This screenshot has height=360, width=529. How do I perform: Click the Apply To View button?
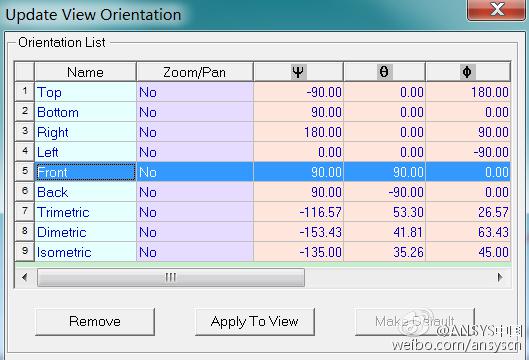point(255,322)
